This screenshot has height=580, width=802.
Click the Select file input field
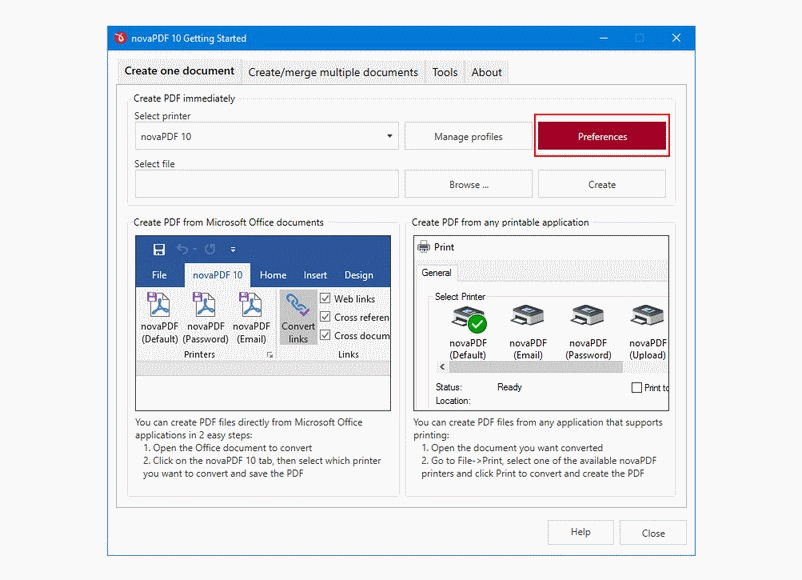point(266,184)
